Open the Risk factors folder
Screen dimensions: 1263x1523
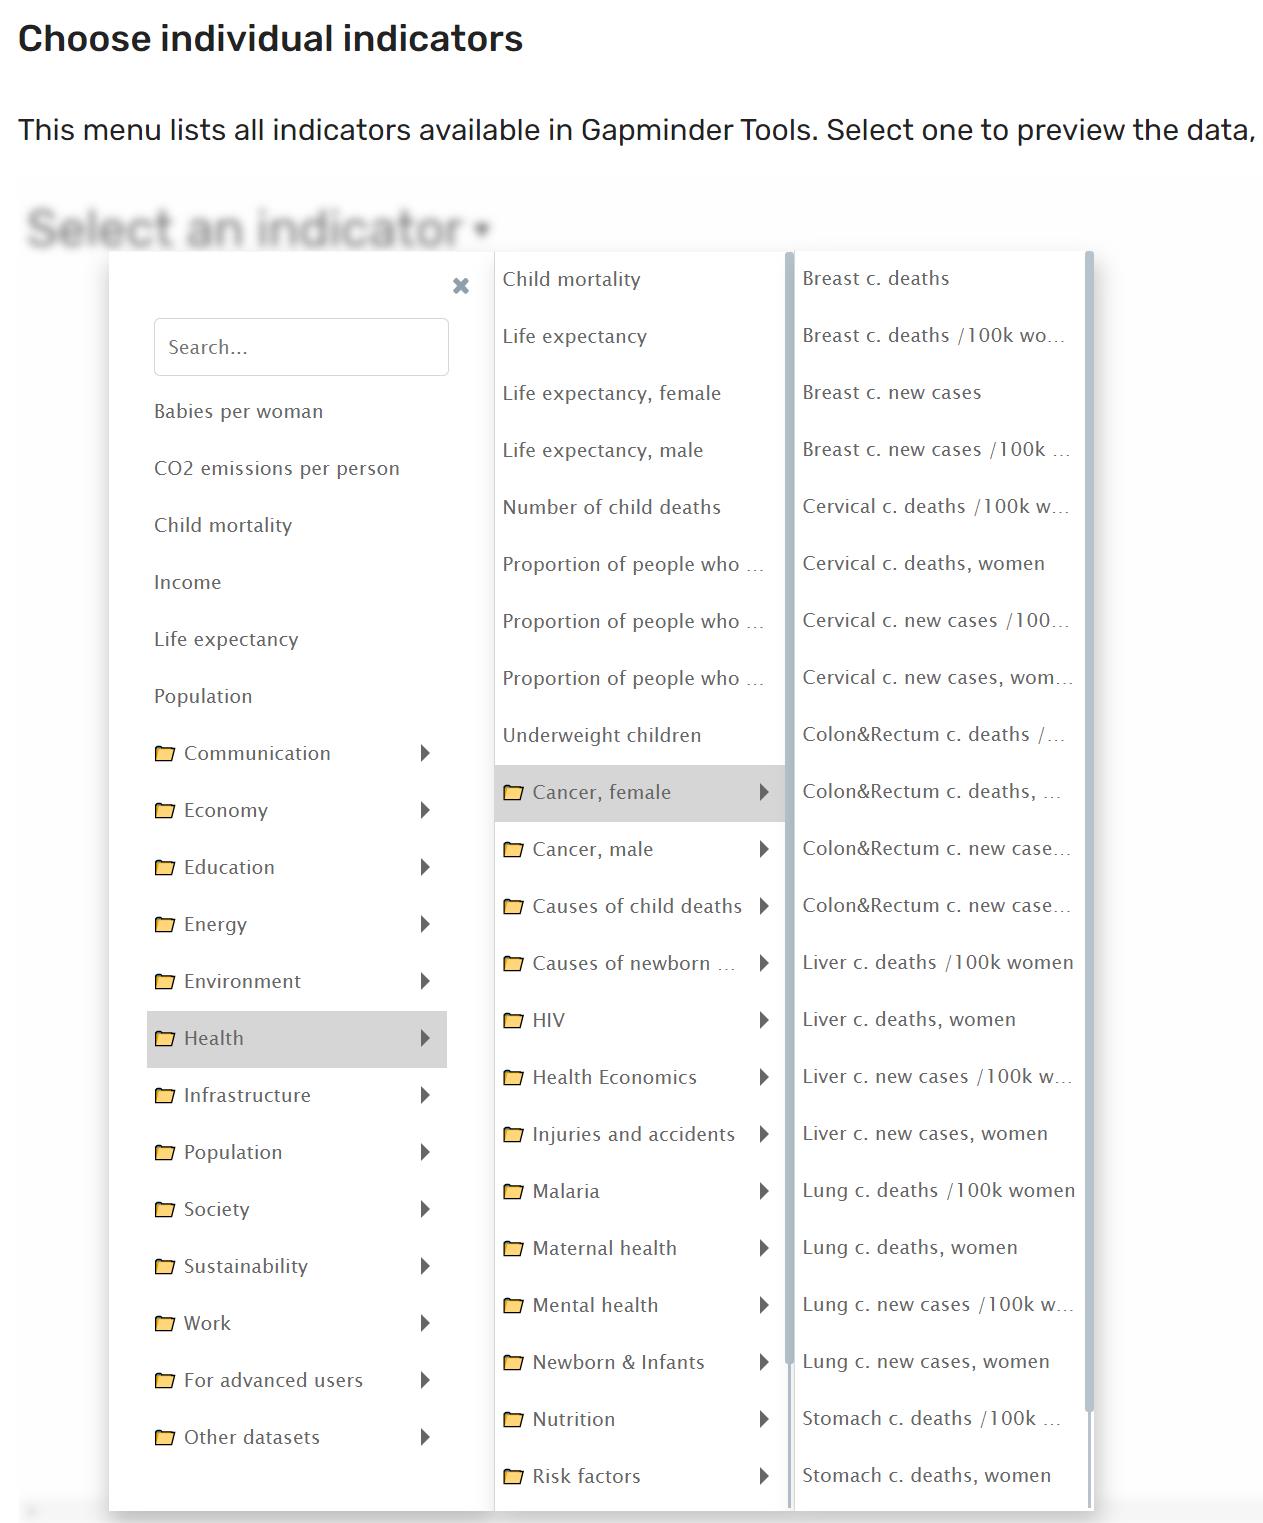(x=586, y=1477)
